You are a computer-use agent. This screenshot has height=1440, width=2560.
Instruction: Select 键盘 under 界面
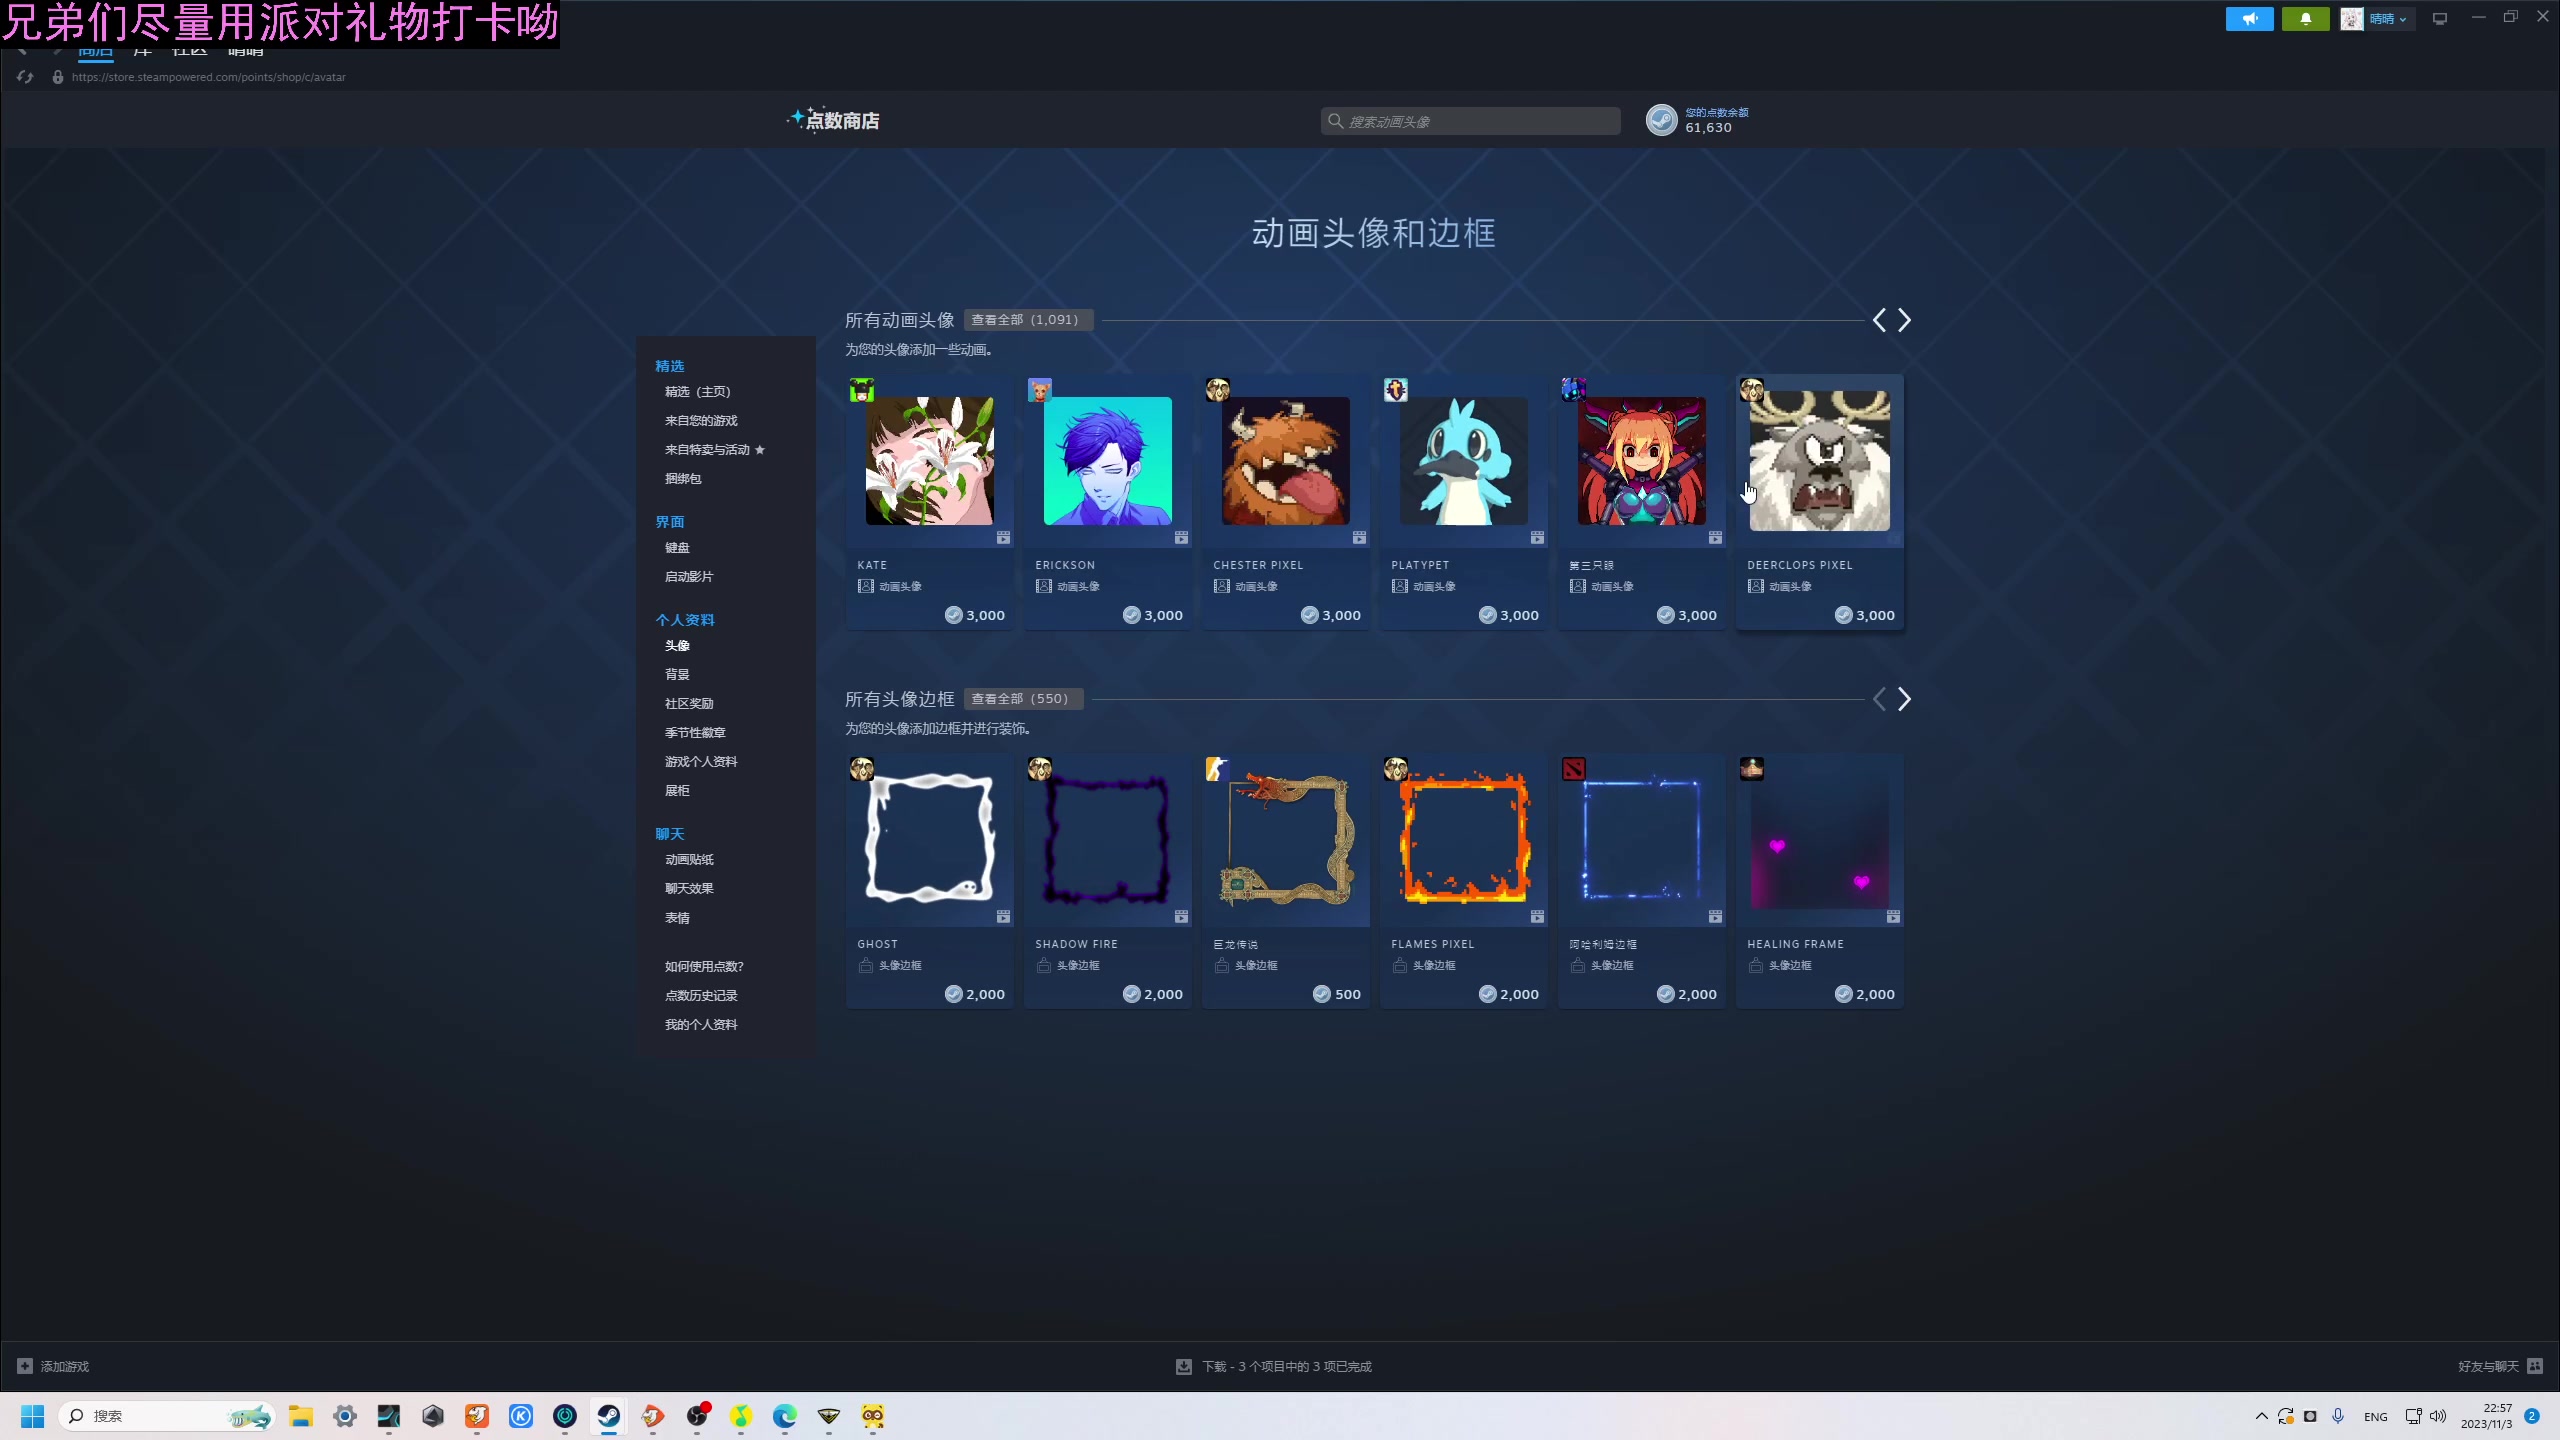[677, 548]
